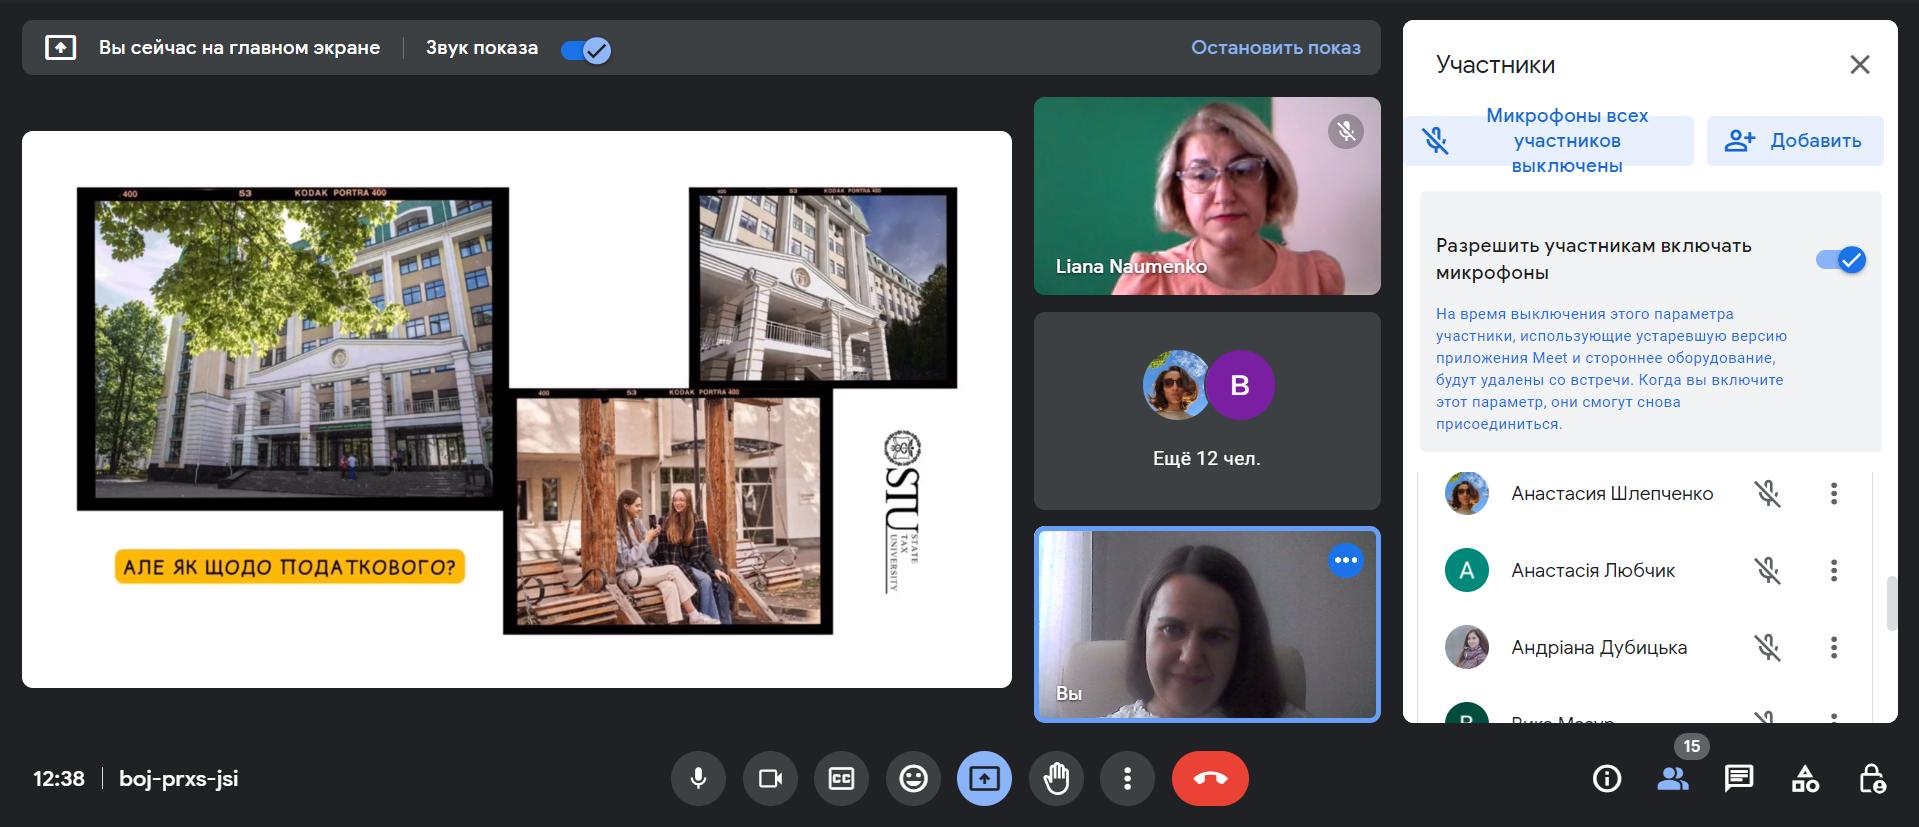Image resolution: width=1919 pixels, height=827 pixels.
Task: Click the meeting code boj-prxs-jsi
Action: (x=179, y=778)
